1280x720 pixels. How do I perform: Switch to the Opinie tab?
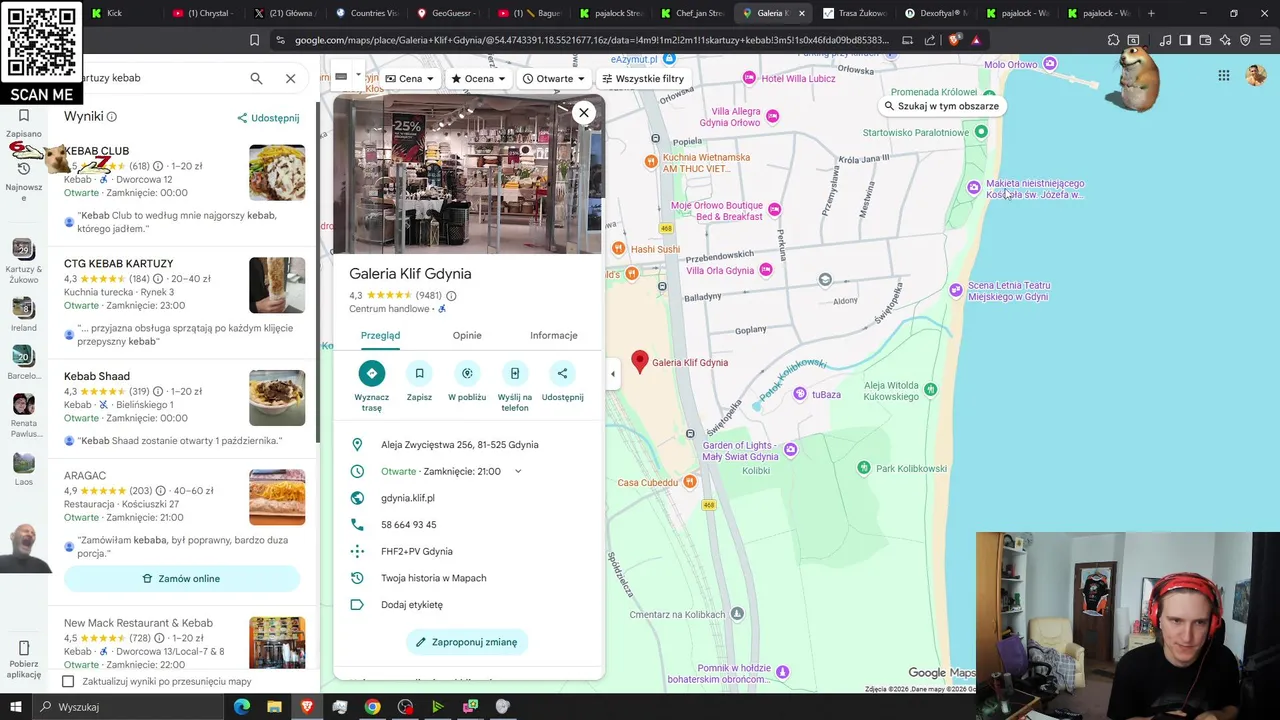pos(467,335)
